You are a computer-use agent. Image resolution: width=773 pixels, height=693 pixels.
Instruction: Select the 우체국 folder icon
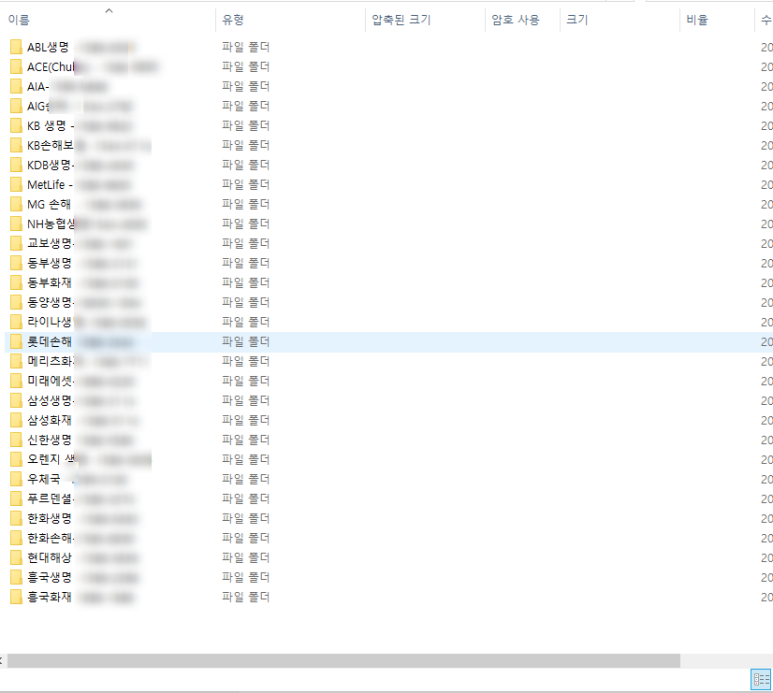[x=16, y=479]
